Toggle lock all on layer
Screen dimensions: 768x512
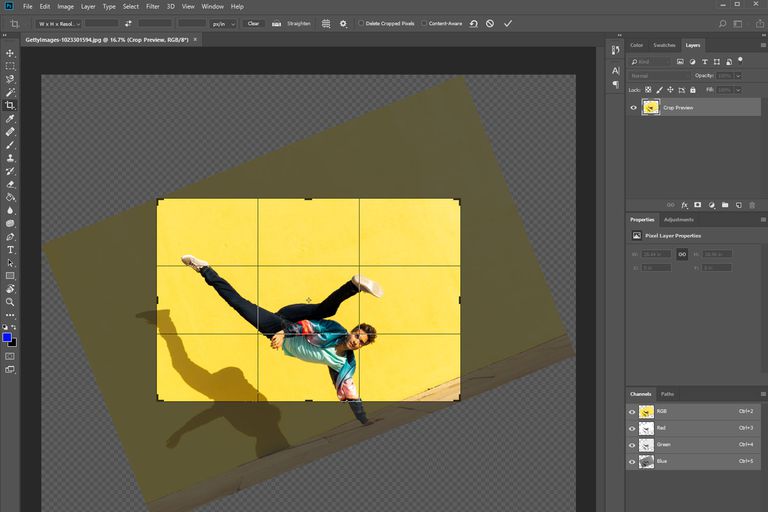point(693,90)
